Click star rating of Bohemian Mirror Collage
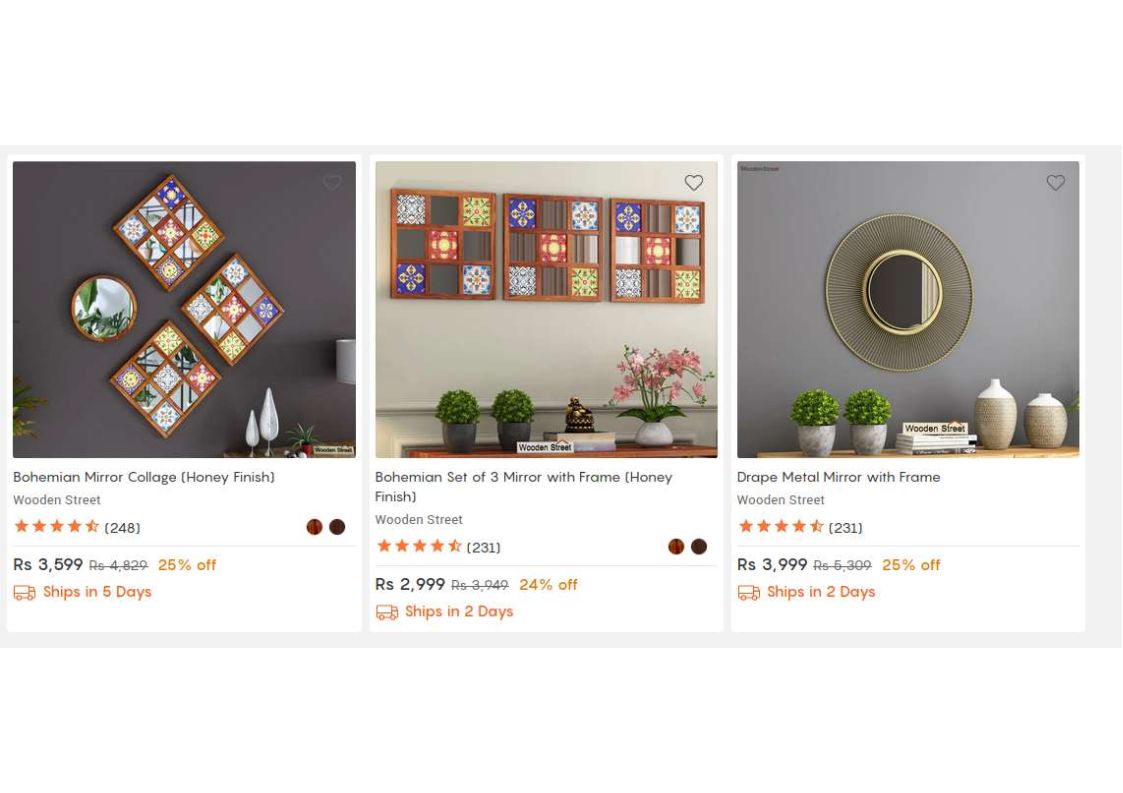 click(57, 527)
